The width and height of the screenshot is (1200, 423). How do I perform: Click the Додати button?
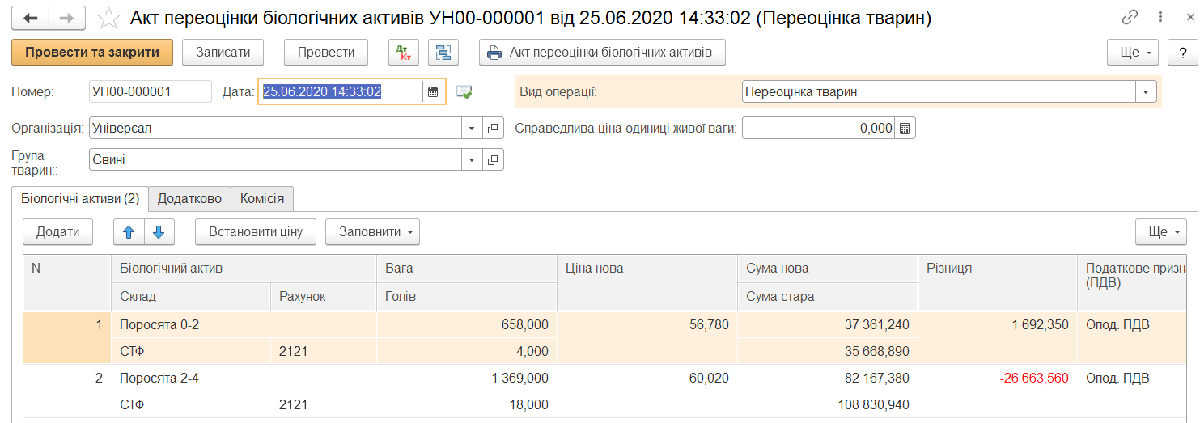coord(57,232)
